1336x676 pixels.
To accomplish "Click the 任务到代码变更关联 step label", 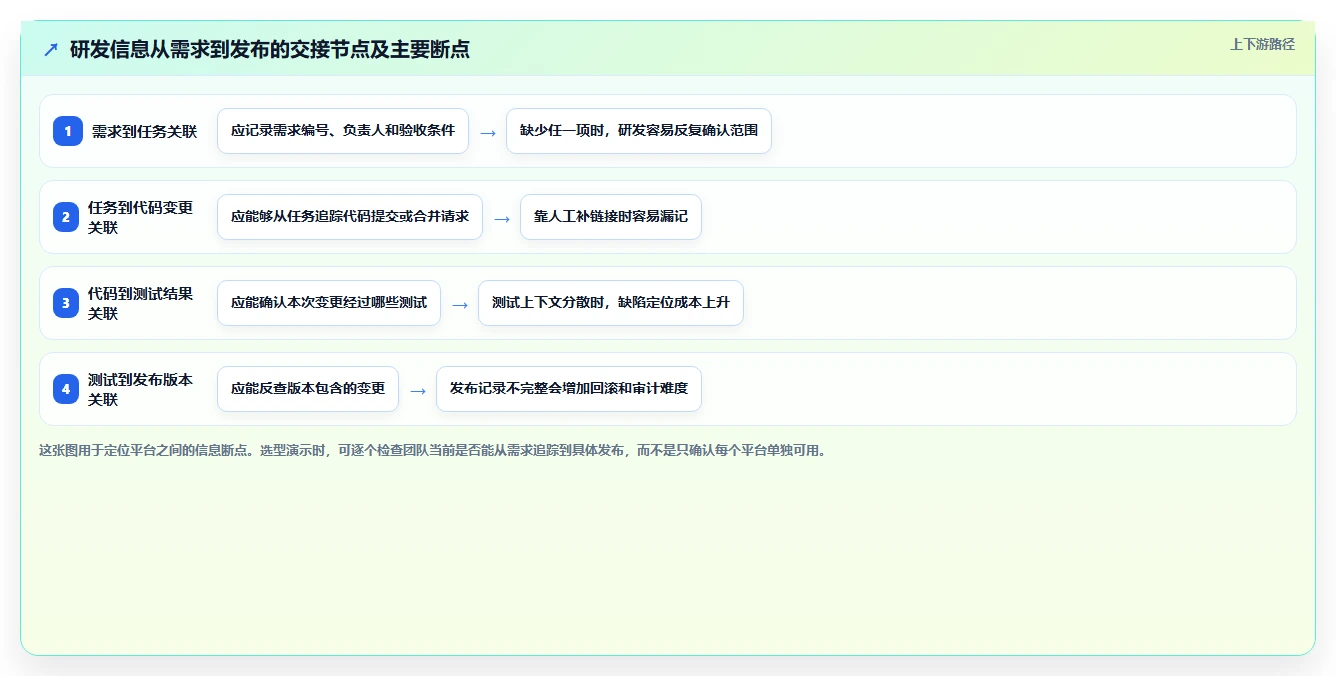I will (141, 217).
